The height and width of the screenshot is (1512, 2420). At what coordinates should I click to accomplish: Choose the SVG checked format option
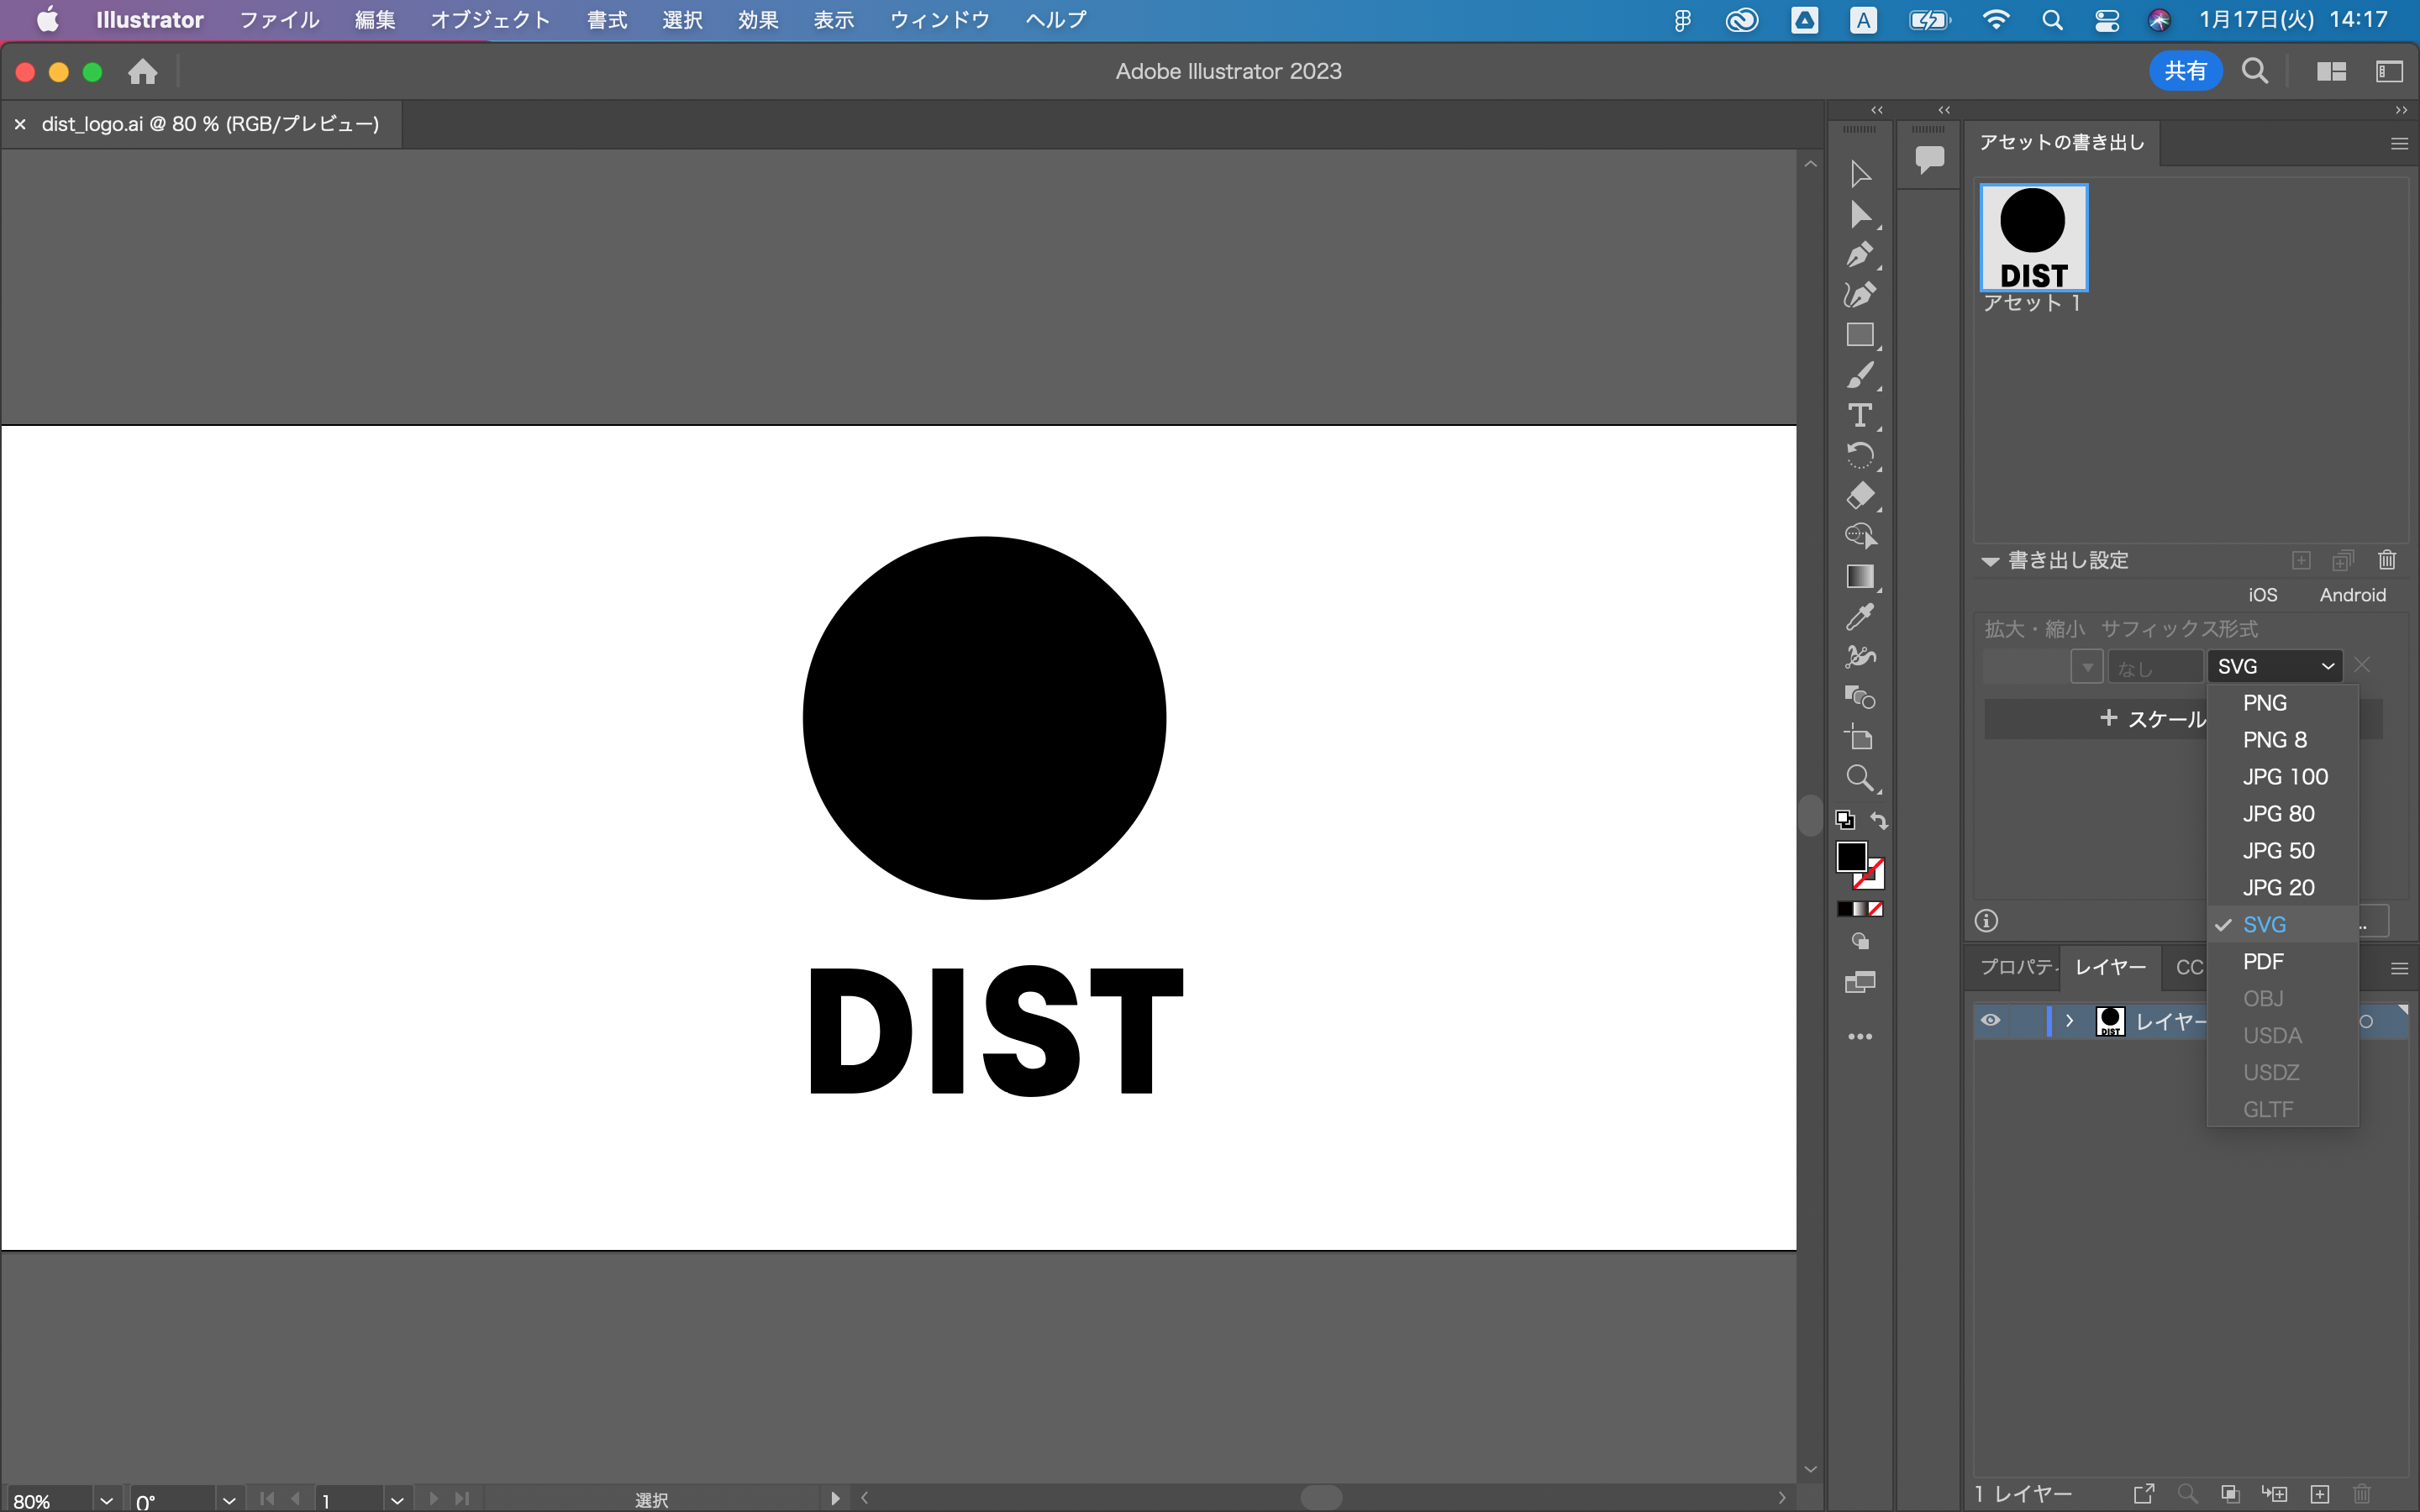pyautogui.click(x=2282, y=925)
